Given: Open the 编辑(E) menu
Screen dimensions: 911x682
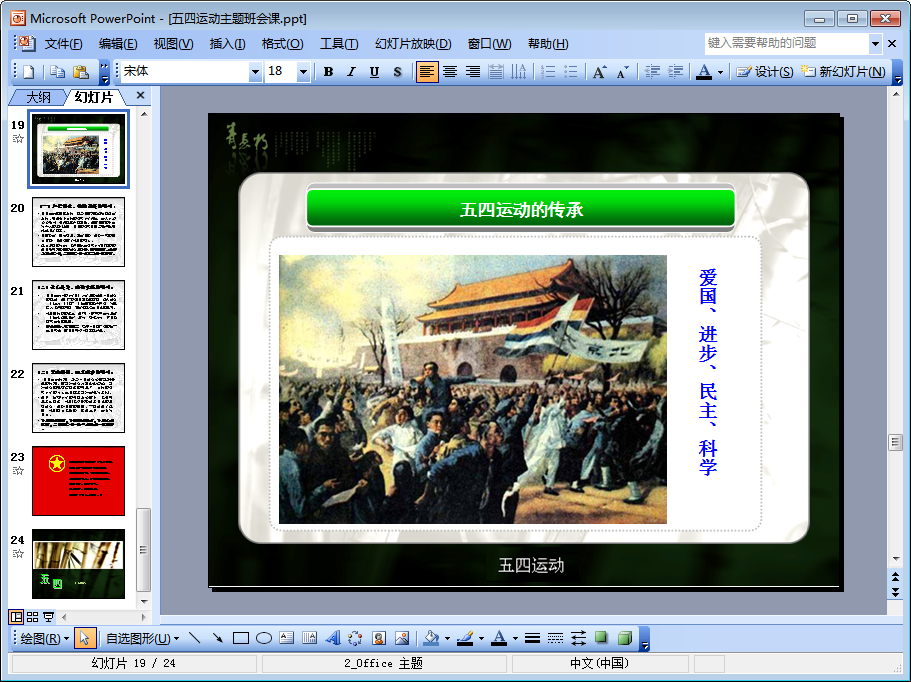Looking at the screenshot, I should point(118,44).
